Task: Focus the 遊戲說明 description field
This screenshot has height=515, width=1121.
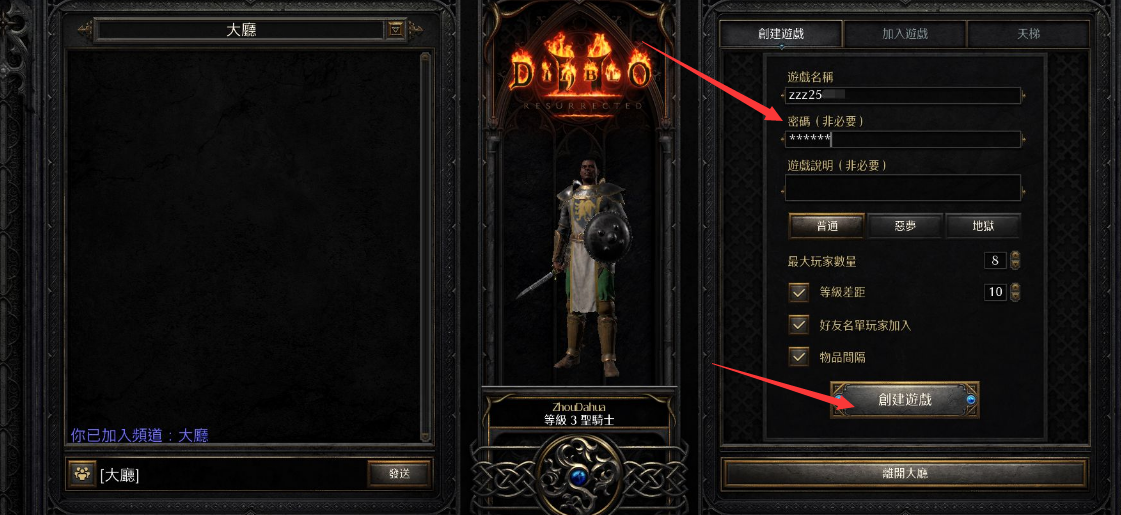Action: pyautogui.click(x=903, y=188)
